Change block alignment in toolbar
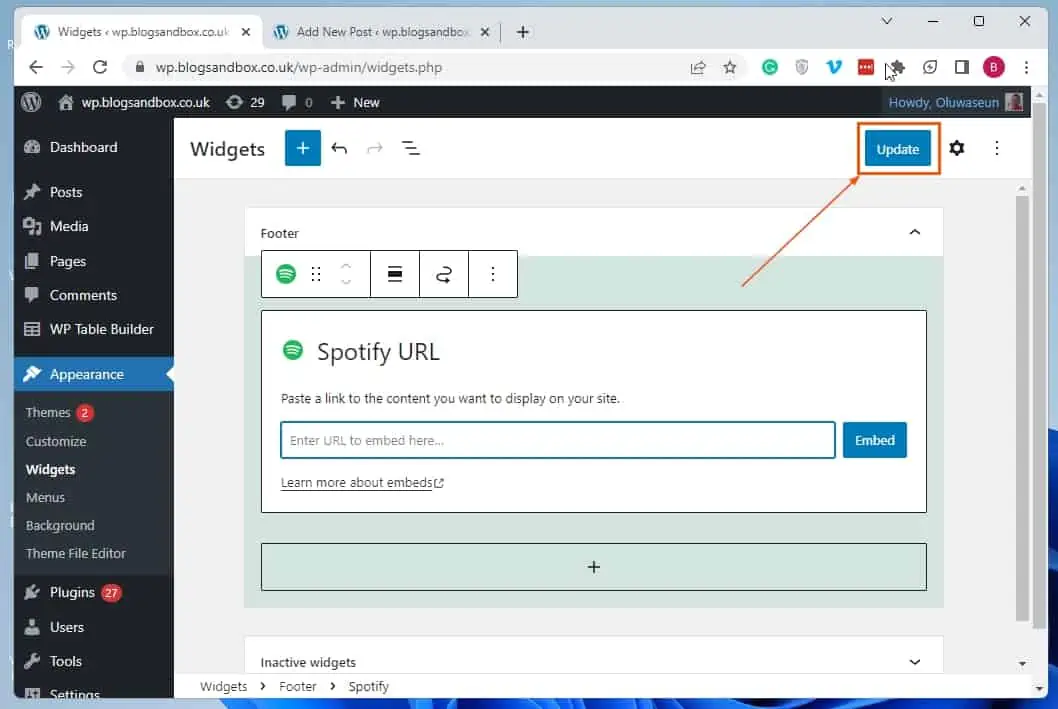This screenshot has height=709, width=1058. pyautogui.click(x=395, y=274)
